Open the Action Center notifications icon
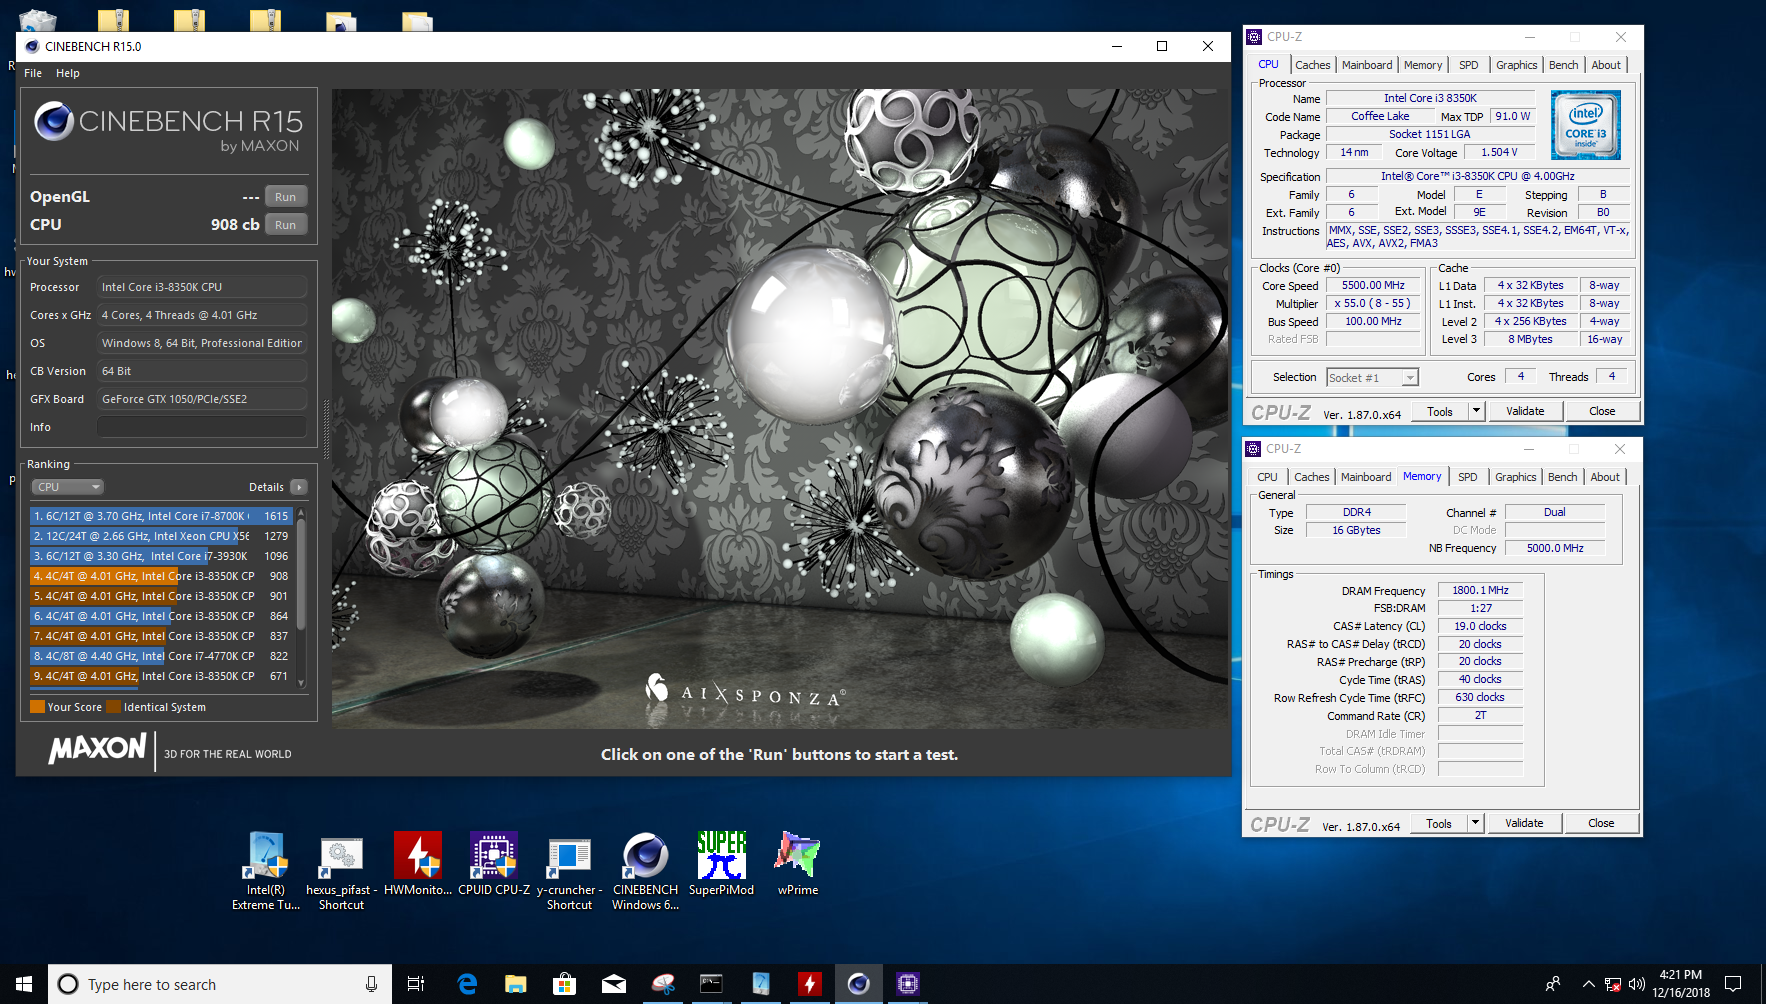The width and height of the screenshot is (1766, 1004). point(1733,984)
